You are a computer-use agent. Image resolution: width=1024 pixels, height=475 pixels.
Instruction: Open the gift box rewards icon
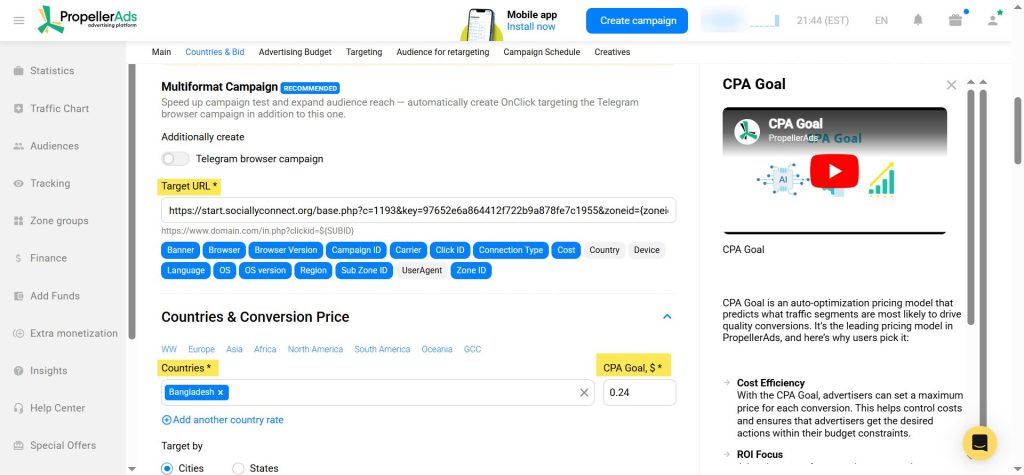coord(955,20)
